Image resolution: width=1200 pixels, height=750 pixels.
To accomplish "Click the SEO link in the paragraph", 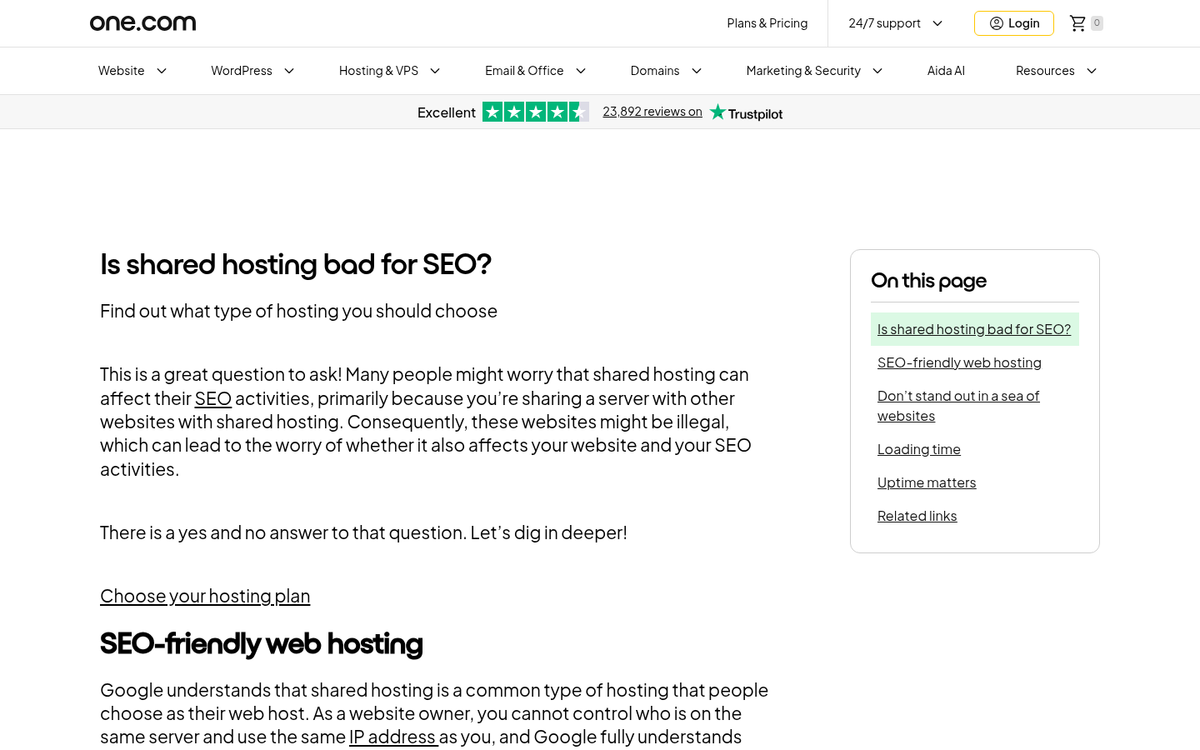I will 213,398.
